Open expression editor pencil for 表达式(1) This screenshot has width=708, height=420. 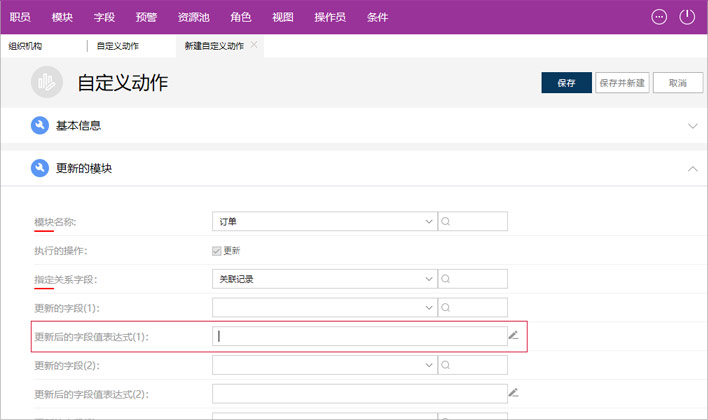tap(514, 336)
